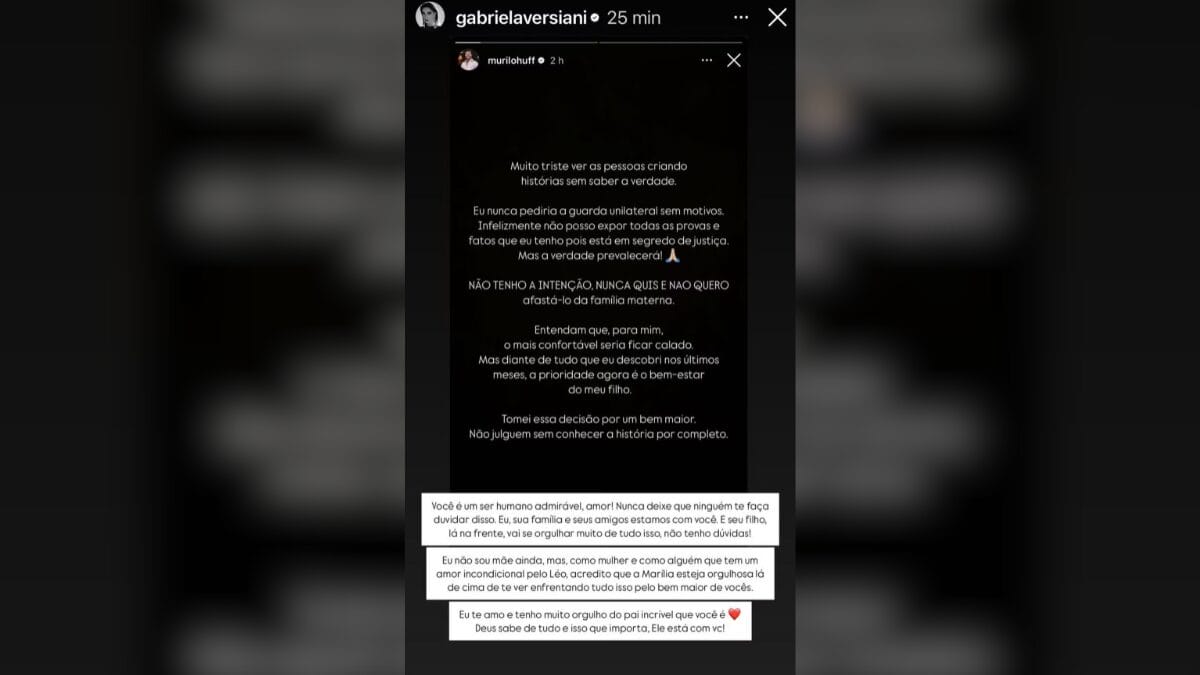The width and height of the screenshot is (1200, 675).
Task: Click the verified badge beside murilohuff
Action: [x=542, y=61]
